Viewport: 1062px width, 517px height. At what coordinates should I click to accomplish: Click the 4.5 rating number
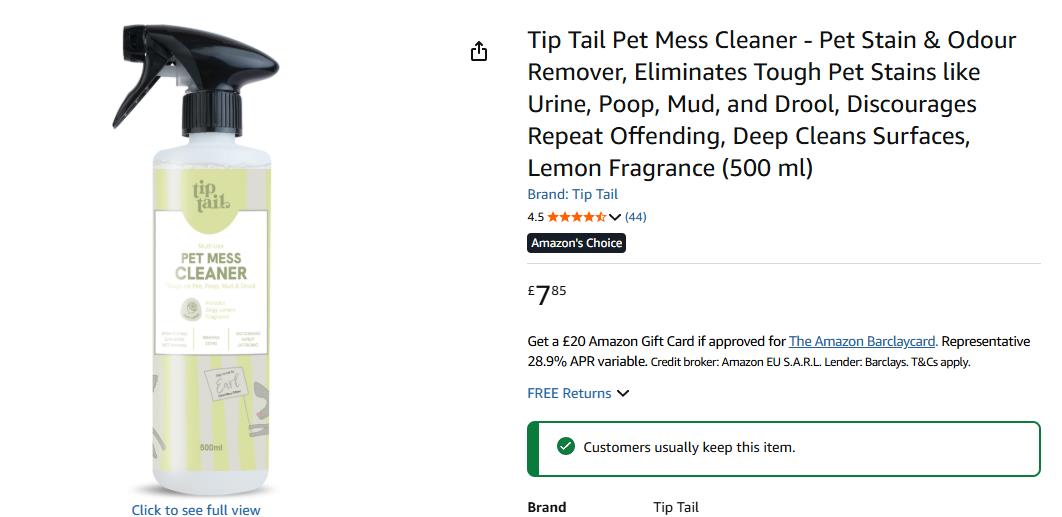point(535,217)
